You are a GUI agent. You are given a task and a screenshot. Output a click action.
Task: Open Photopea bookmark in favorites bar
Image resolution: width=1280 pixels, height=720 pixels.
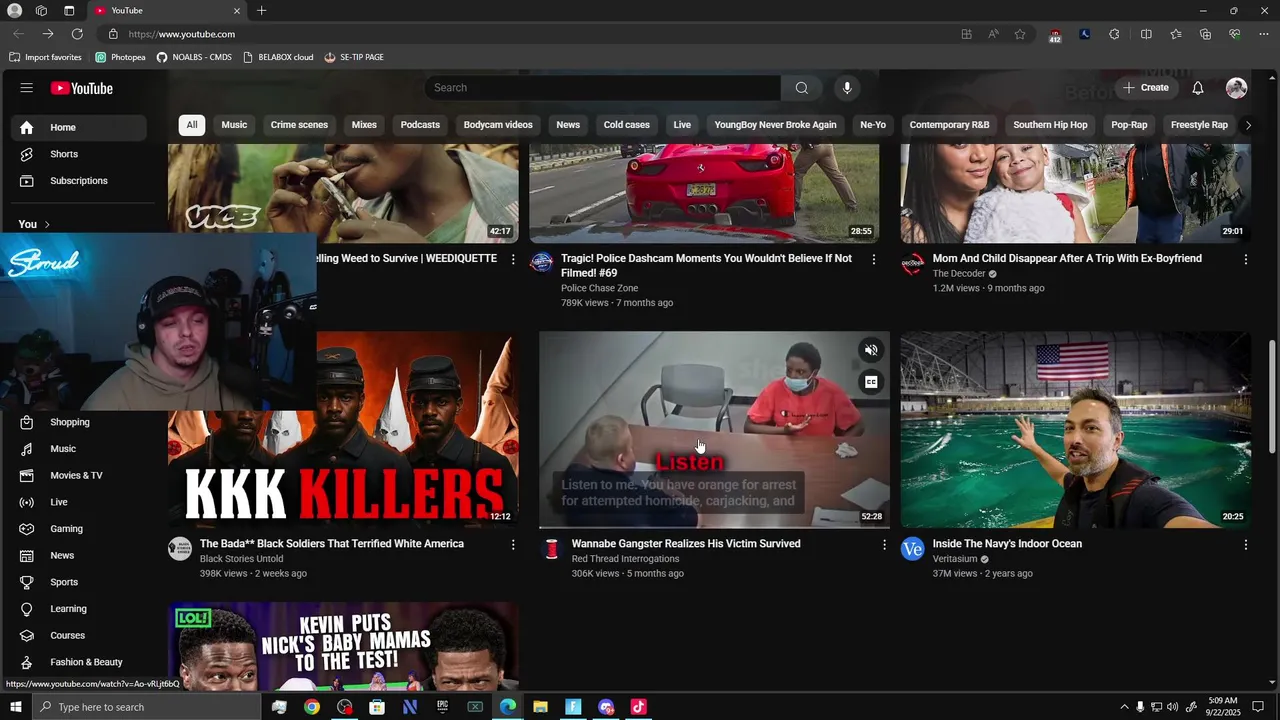pos(120,57)
